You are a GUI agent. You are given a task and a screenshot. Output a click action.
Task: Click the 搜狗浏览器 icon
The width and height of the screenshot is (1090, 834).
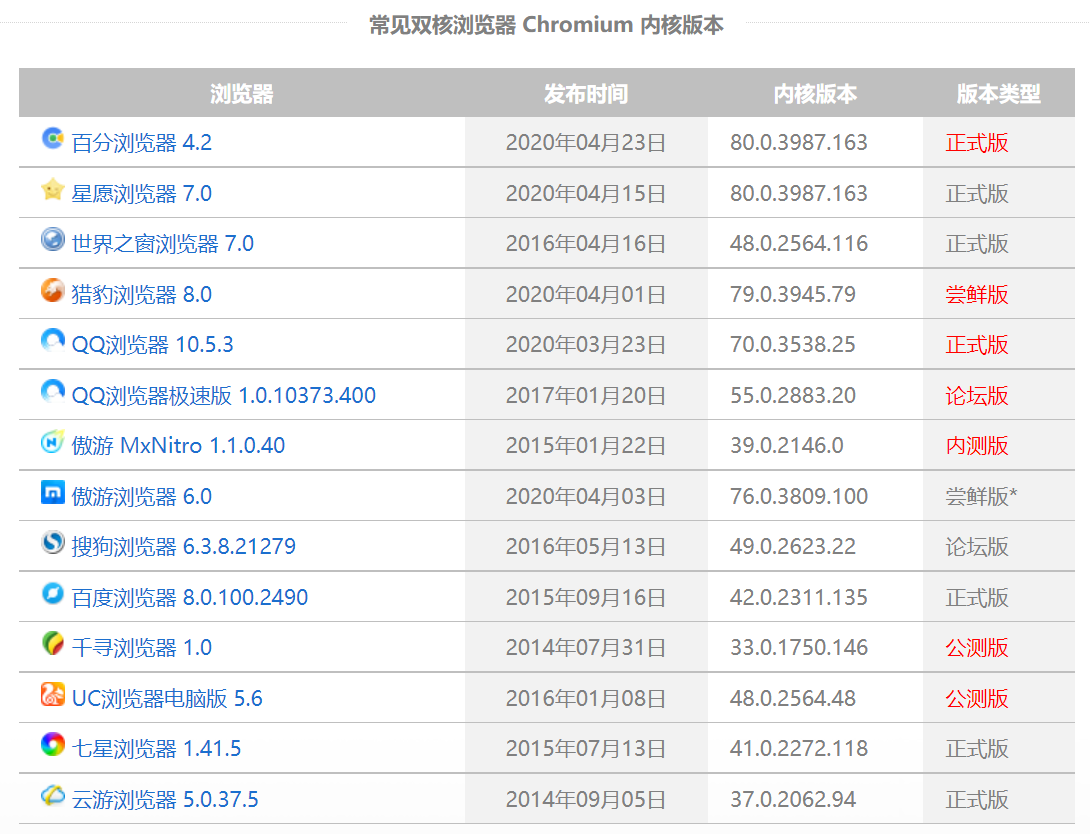(x=53, y=543)
